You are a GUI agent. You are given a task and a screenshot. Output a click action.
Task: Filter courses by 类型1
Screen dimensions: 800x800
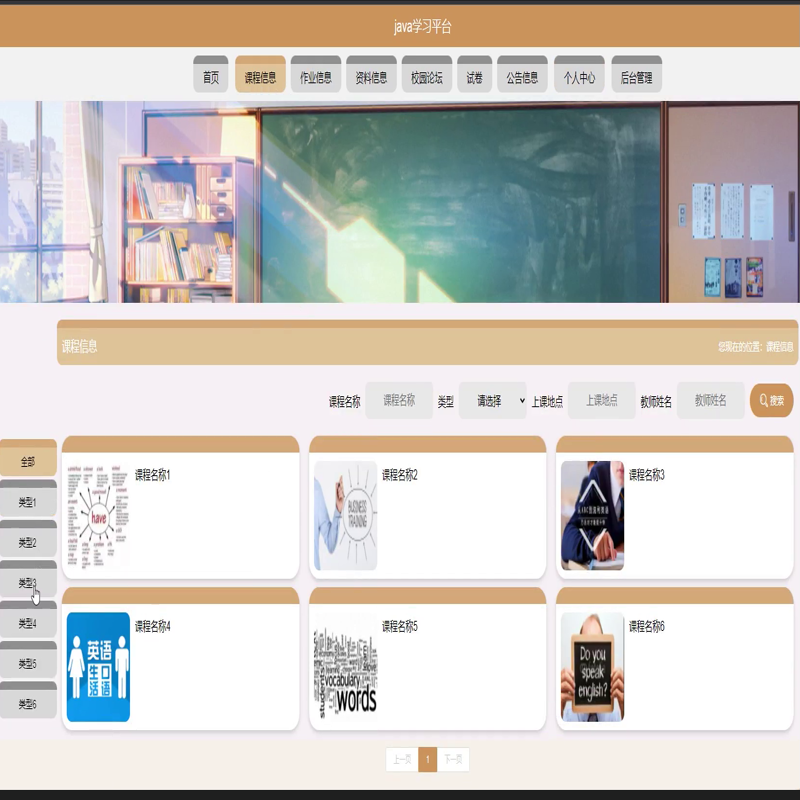(28, 498)
